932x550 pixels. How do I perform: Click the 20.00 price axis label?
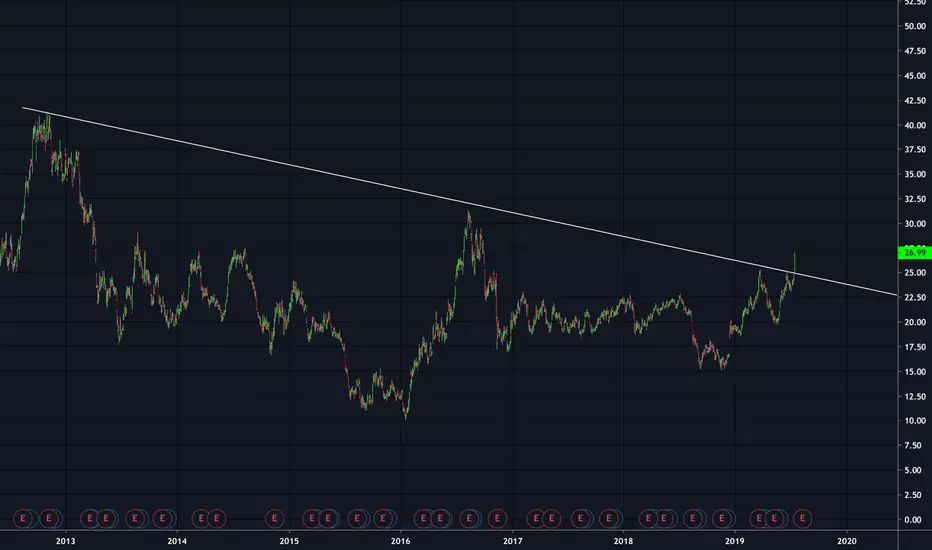[x=915, y=322]
